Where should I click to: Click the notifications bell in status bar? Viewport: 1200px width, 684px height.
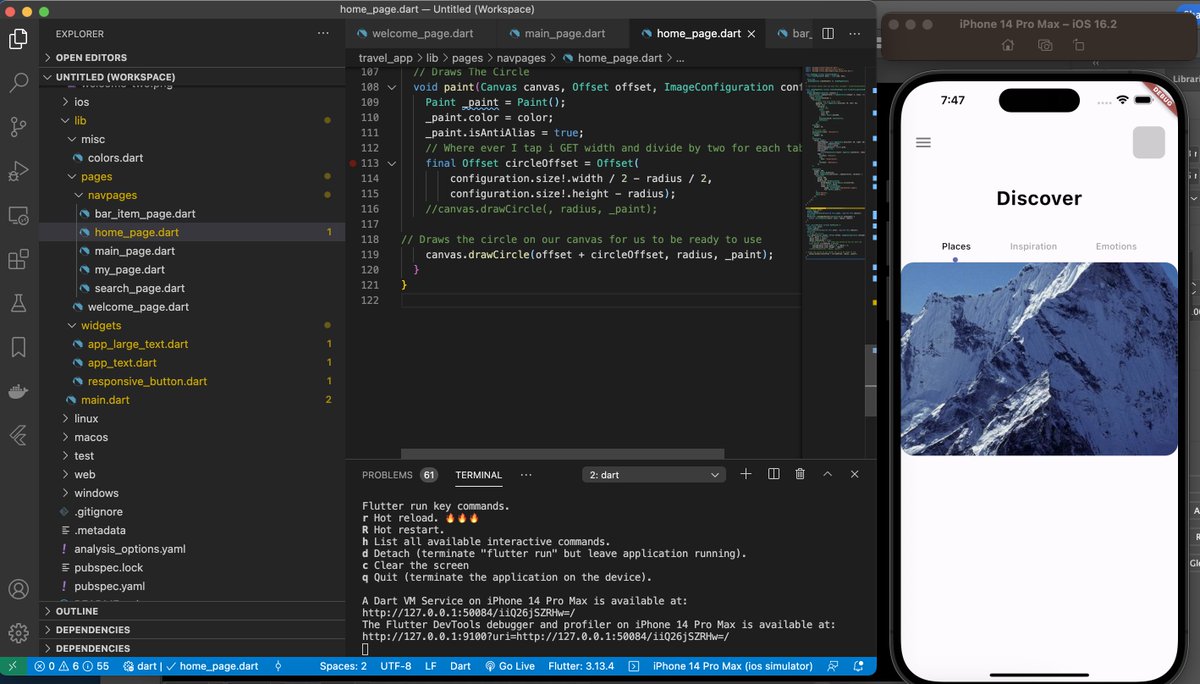pyautogui.click(x=859, y=666)
